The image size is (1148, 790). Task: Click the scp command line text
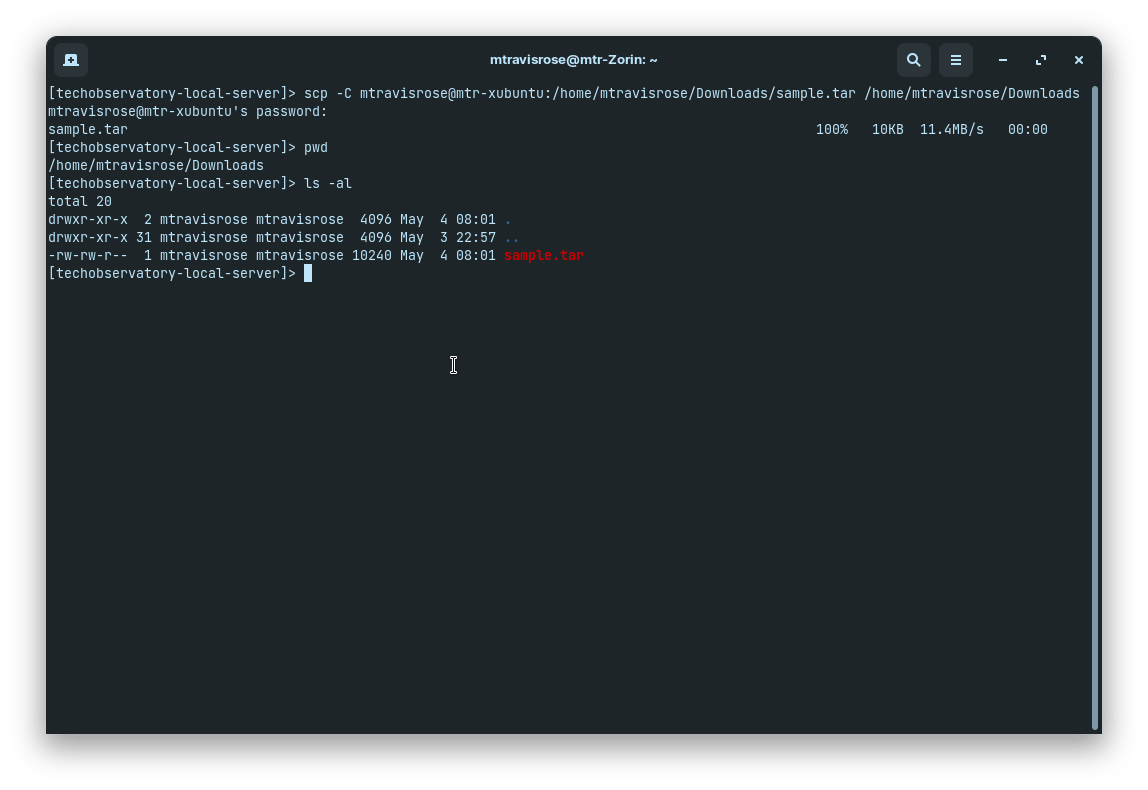pyautogui.click(x=500, y=93)
